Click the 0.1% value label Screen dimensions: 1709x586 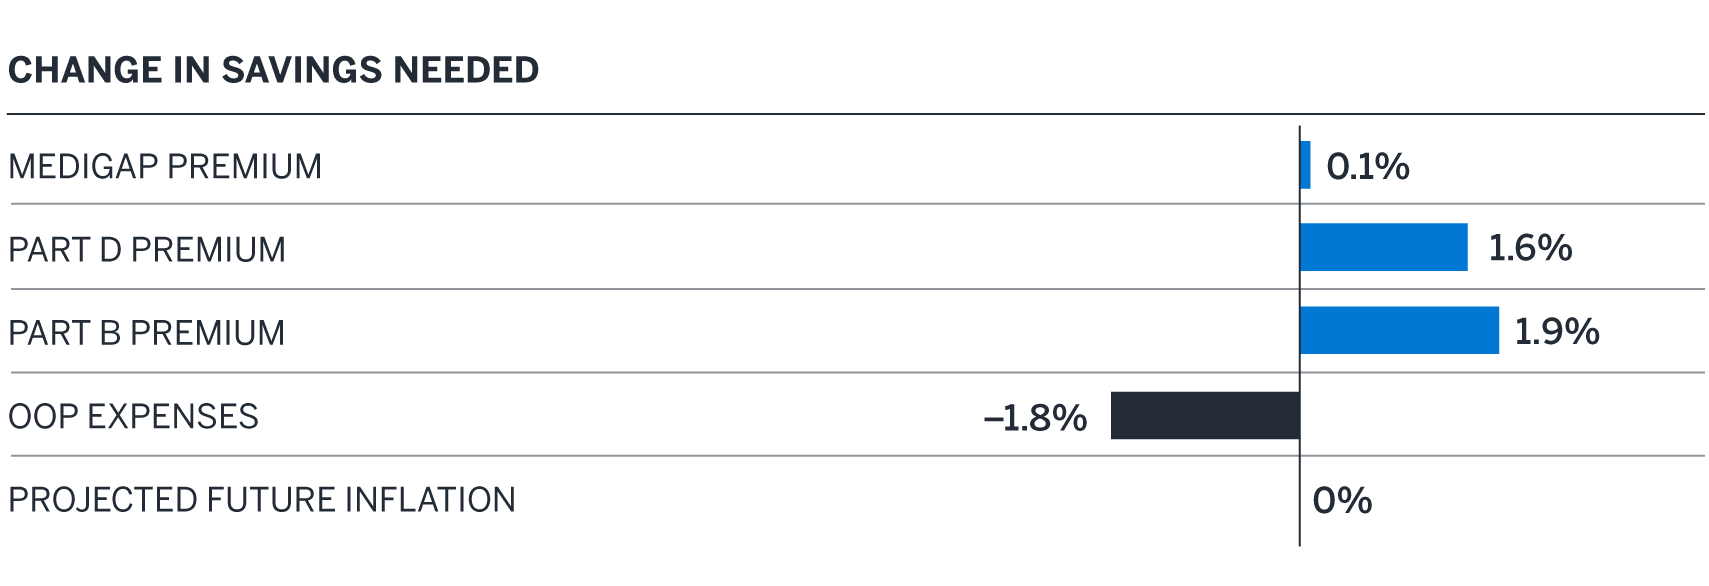(x=1367, y=166)
